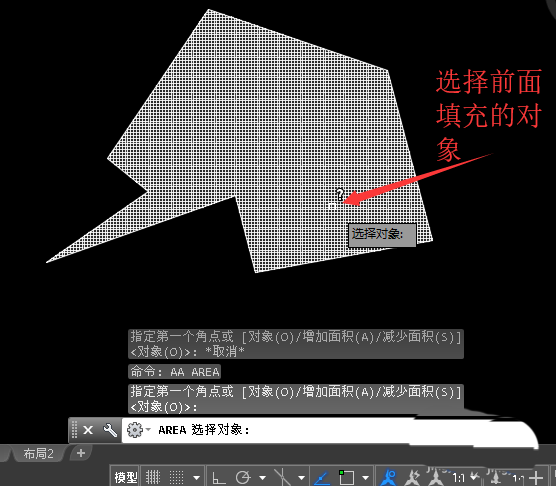The width and height of the screenshot is (556, 486).
Task: Switch to the 布局2 layout tab
Action: (x=38, y=453)
